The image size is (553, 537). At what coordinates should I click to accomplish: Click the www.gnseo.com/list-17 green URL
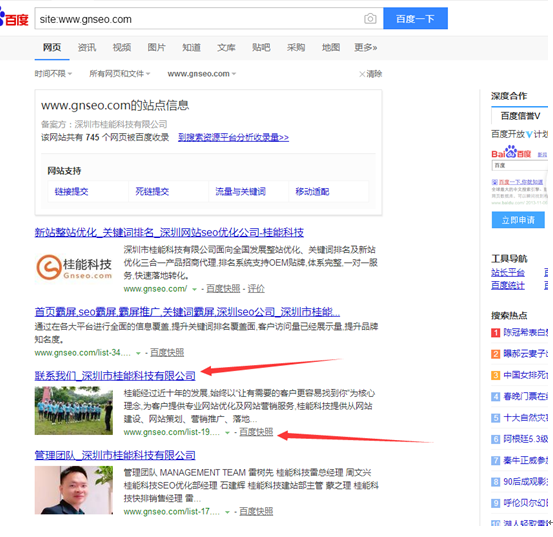(x=172, y=511)
